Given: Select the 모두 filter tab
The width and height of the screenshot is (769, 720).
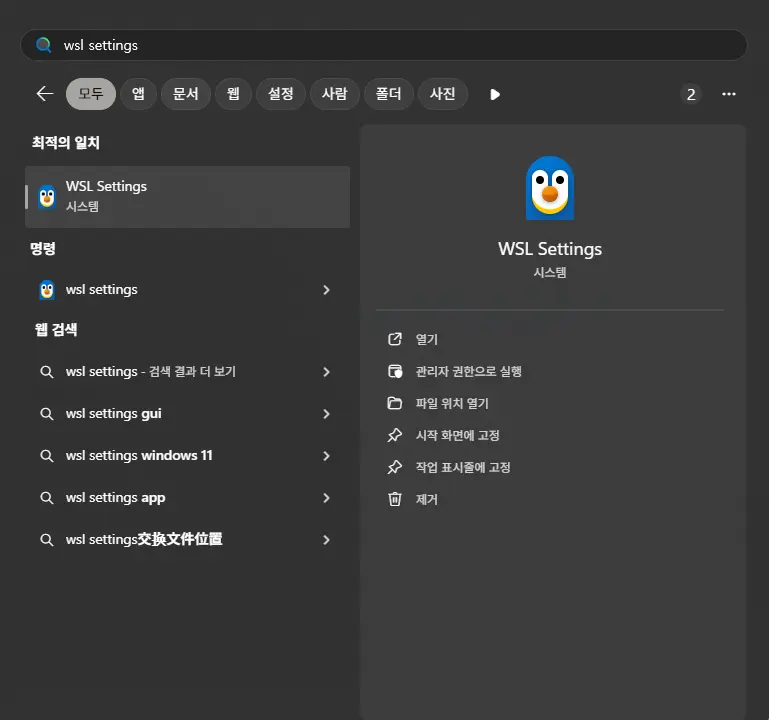Looking at the screenshot, I should point(91,94).
